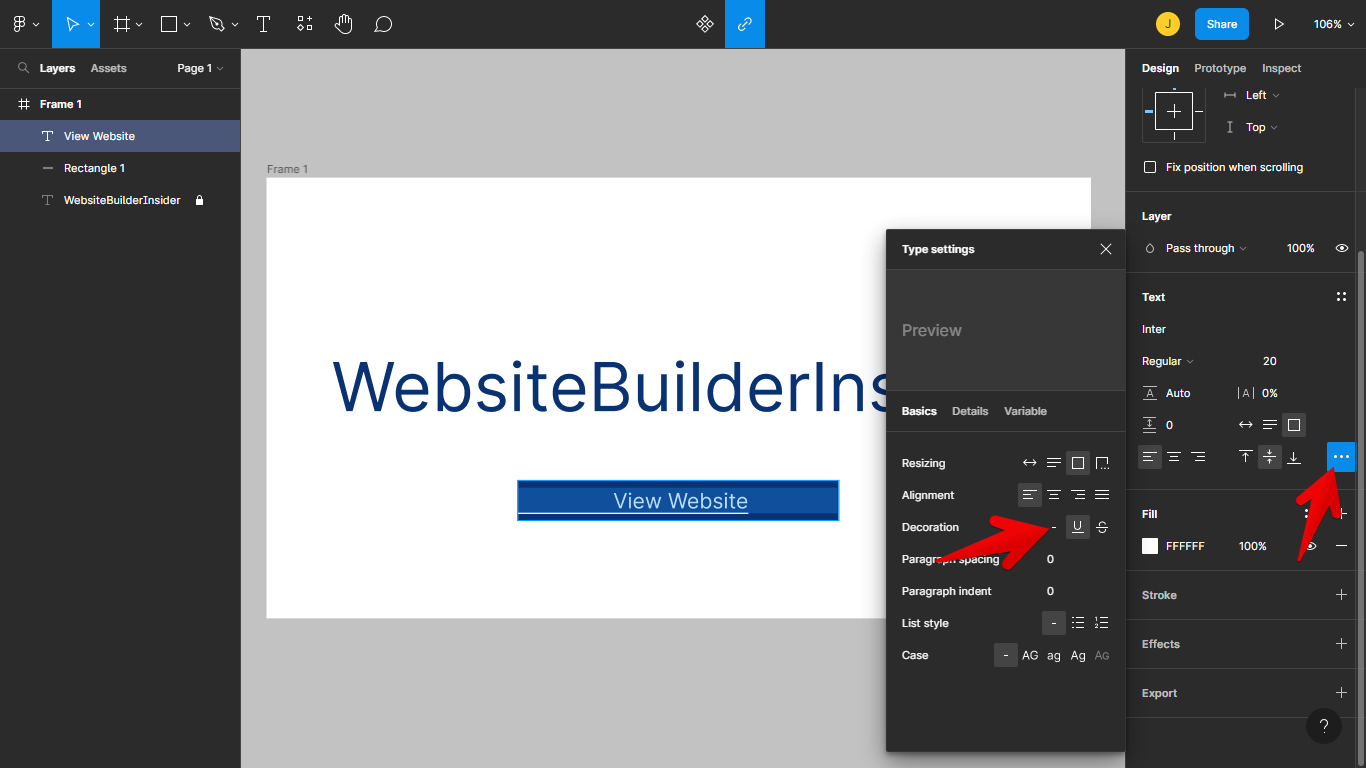Enable Fix position when scrolling checkbox

[x=1150, y=167]
